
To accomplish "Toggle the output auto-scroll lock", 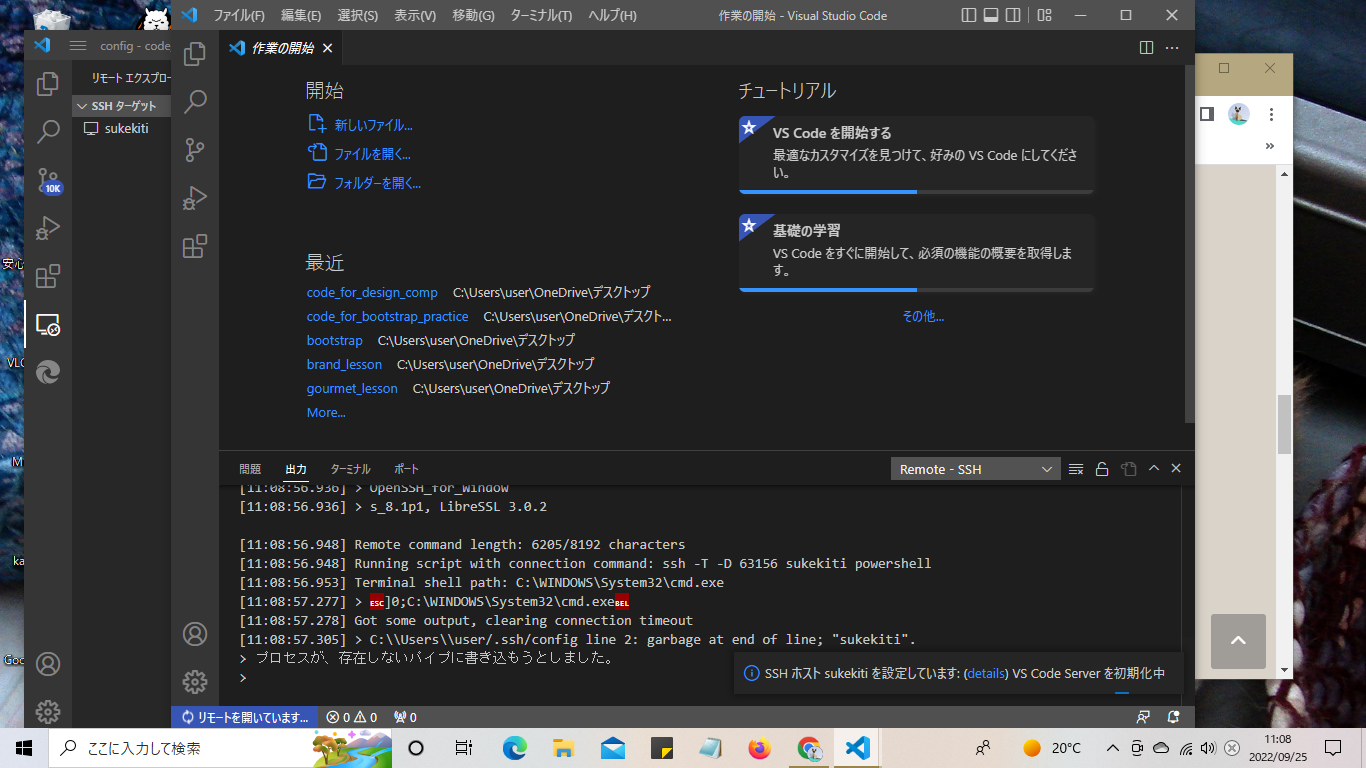I will [x=1102, y=469].
